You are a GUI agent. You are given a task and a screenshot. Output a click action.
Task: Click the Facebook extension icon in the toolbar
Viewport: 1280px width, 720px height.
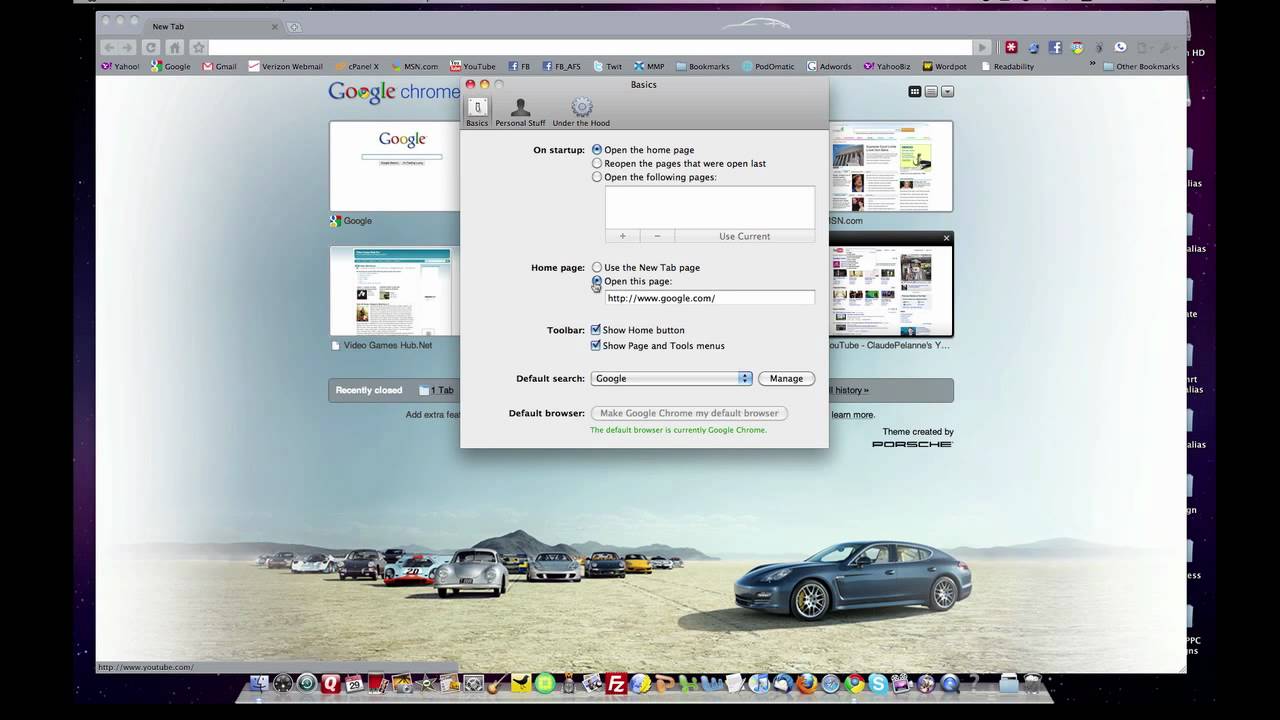click(1054, 47)
